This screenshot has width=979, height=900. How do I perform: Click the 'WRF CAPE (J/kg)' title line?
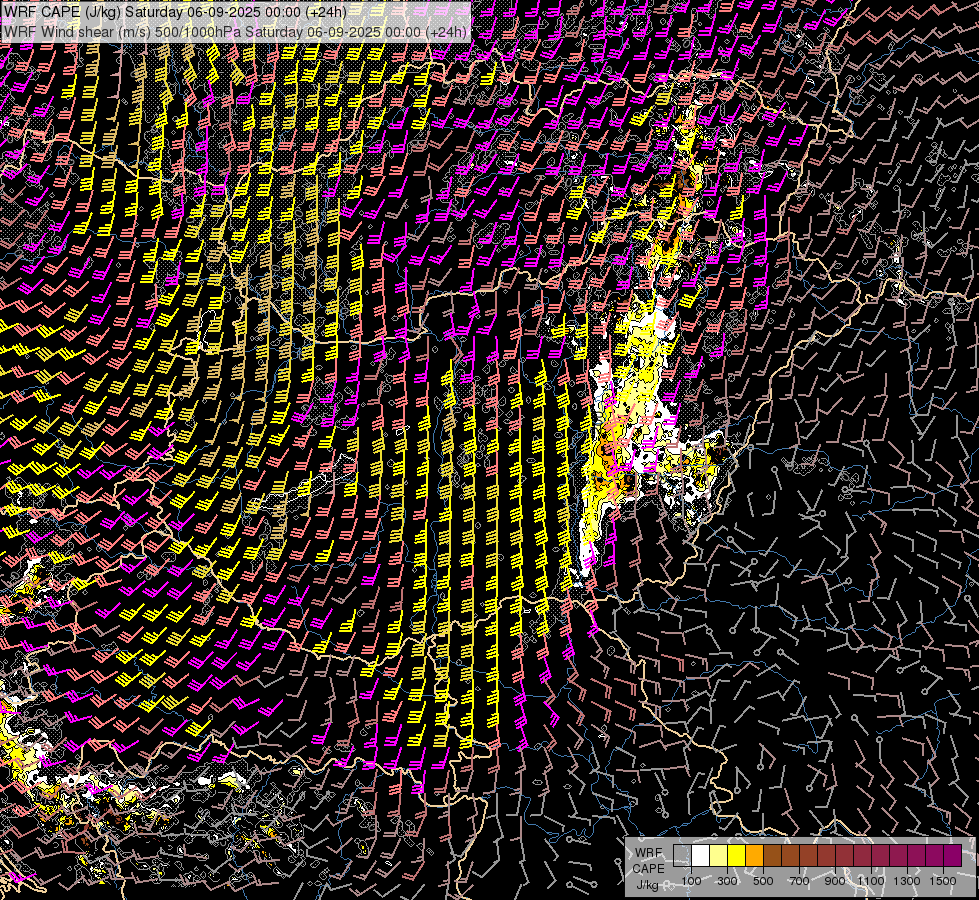[x=175, y=12]
